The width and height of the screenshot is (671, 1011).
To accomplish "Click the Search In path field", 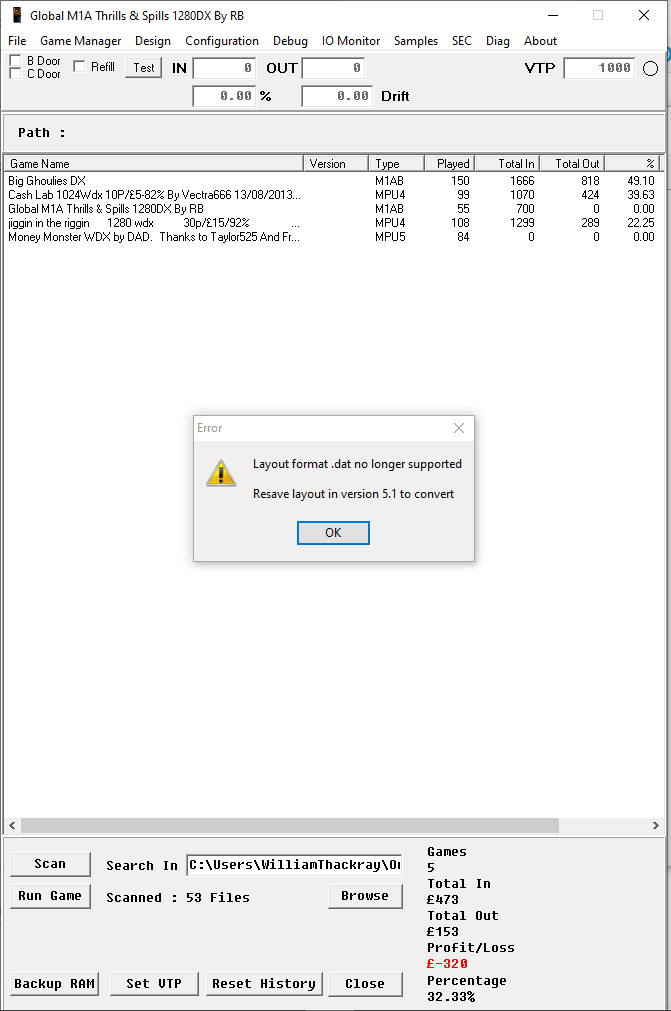I will point(295,865).
